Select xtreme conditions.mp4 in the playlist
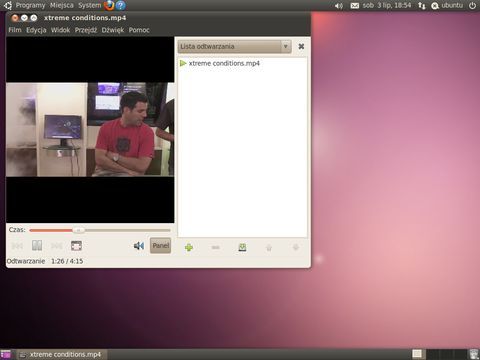Screen dimensions: 480x360 (x=243, y=63)
